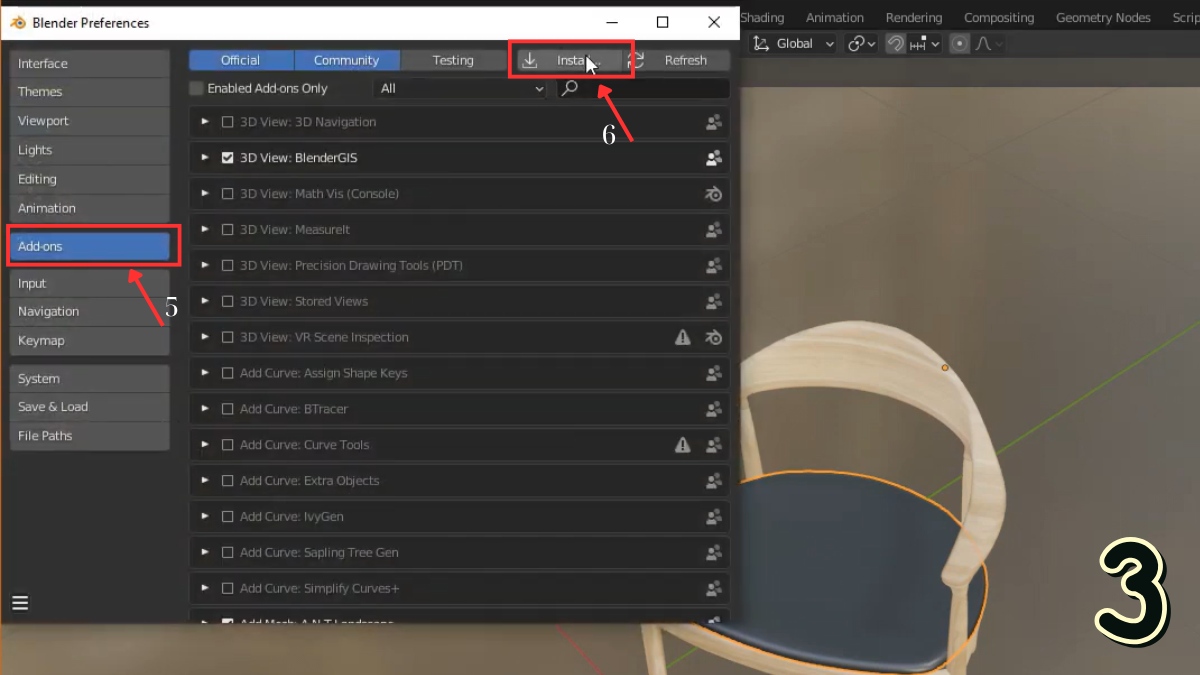The image size is (1200, 675).
Task: Expand the Add Curve: IvyGen details
Action: tap(205, 517)
